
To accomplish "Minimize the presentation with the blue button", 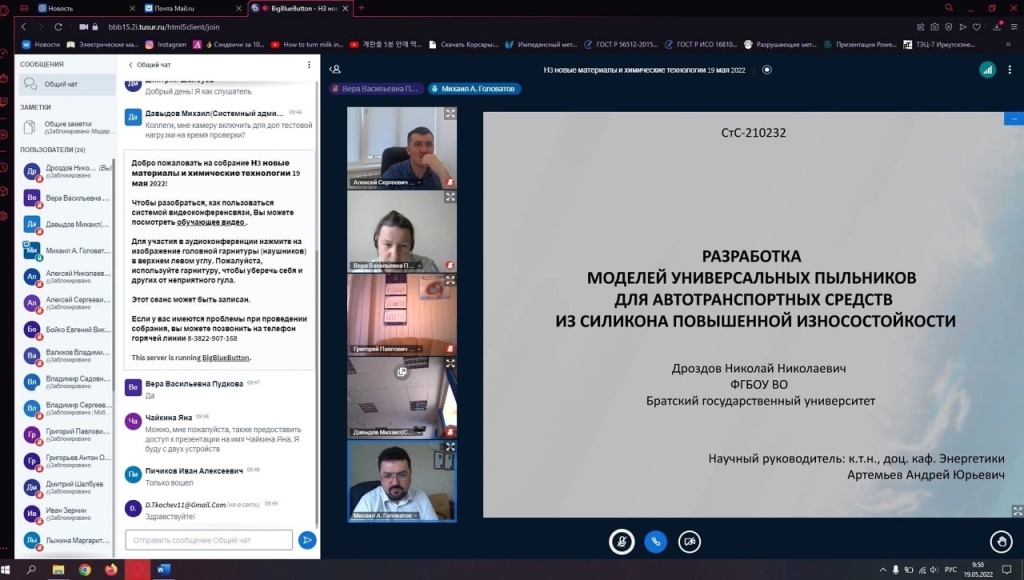I will 1014,119.
